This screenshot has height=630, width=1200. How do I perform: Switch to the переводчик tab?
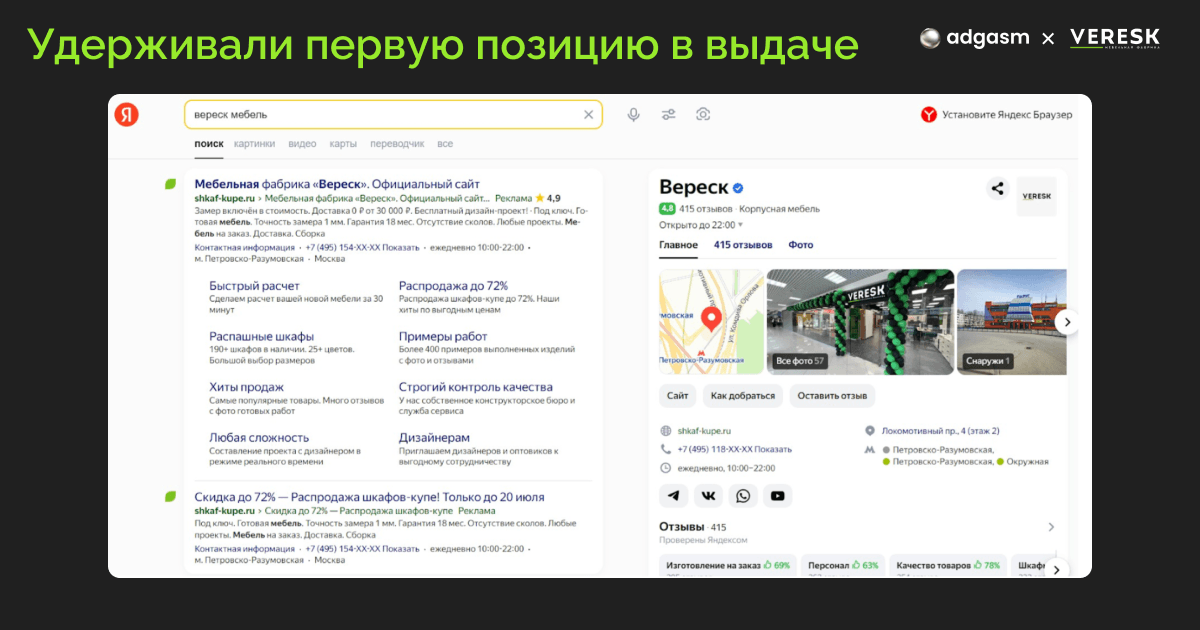tap(397, 144)
